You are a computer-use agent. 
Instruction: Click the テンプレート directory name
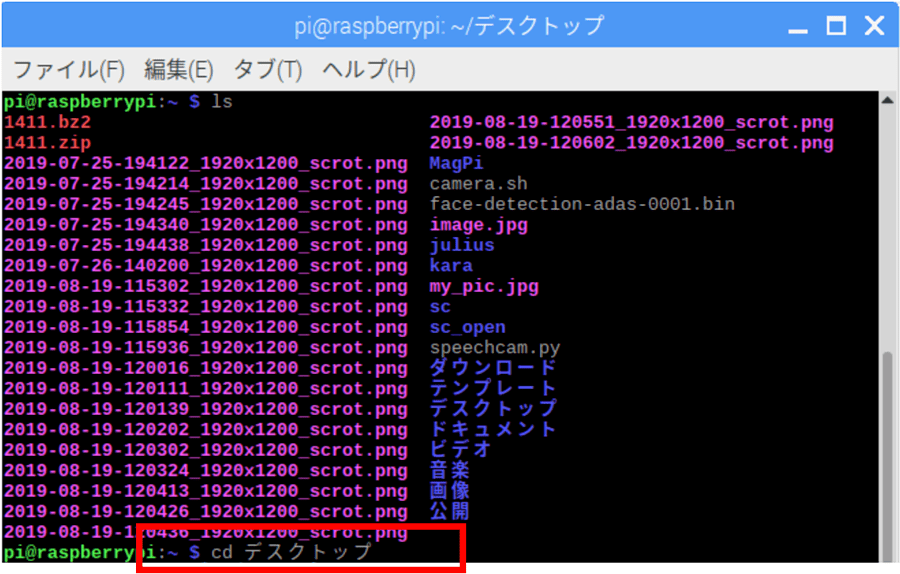tap(493, 389)
